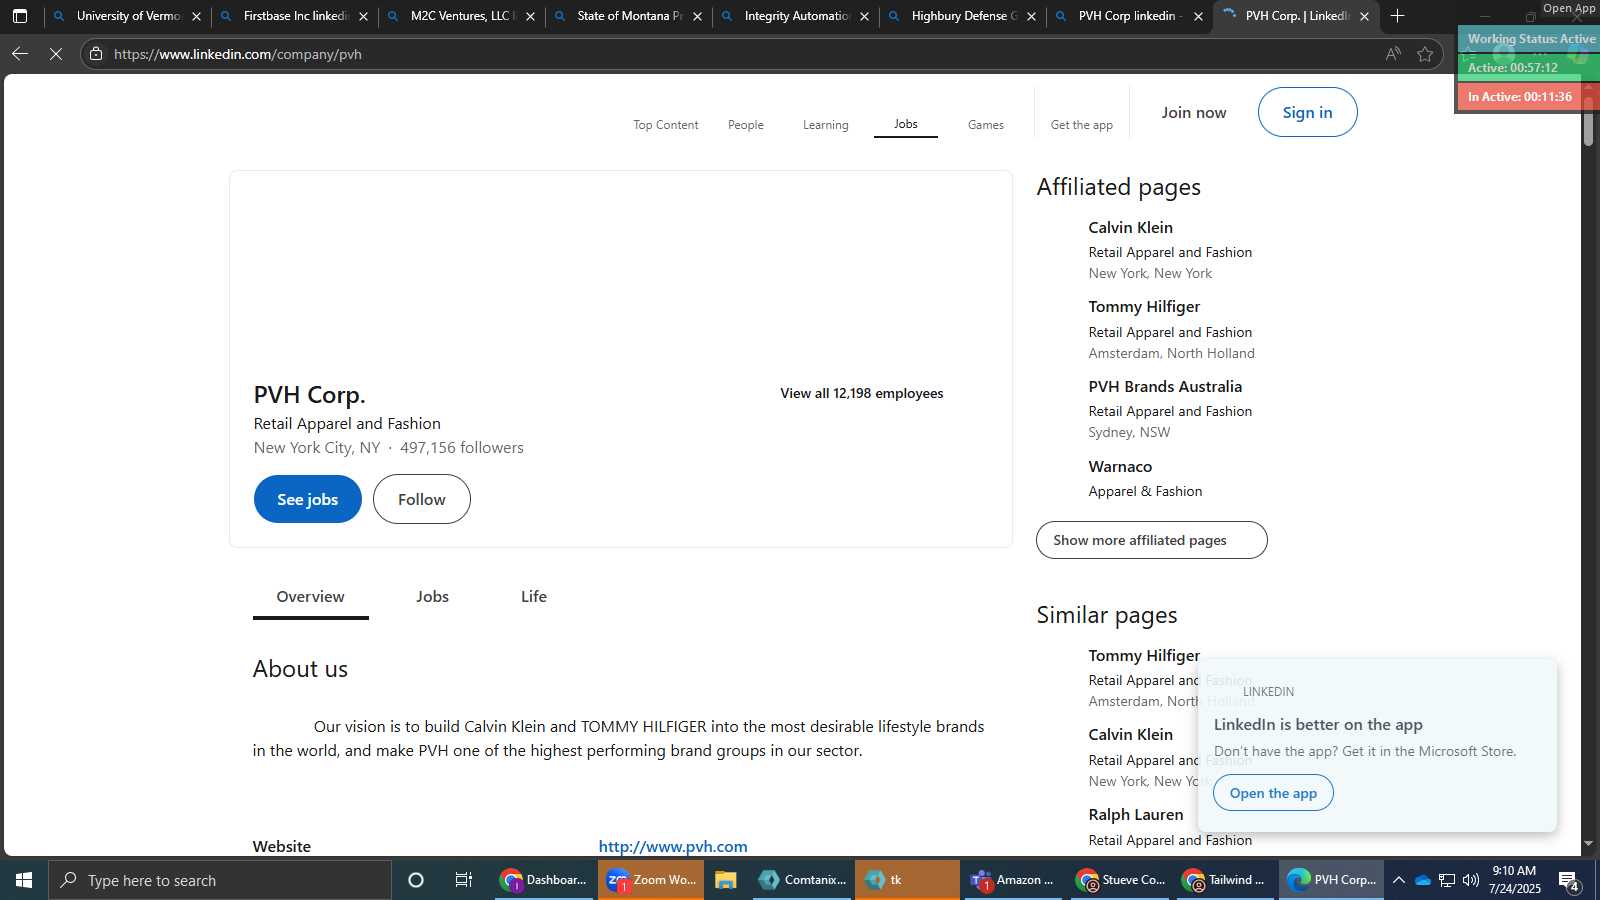This screenshot has width=1600, height=900.
Task: Close the Highbury Defense tab
Action: 1031,16
